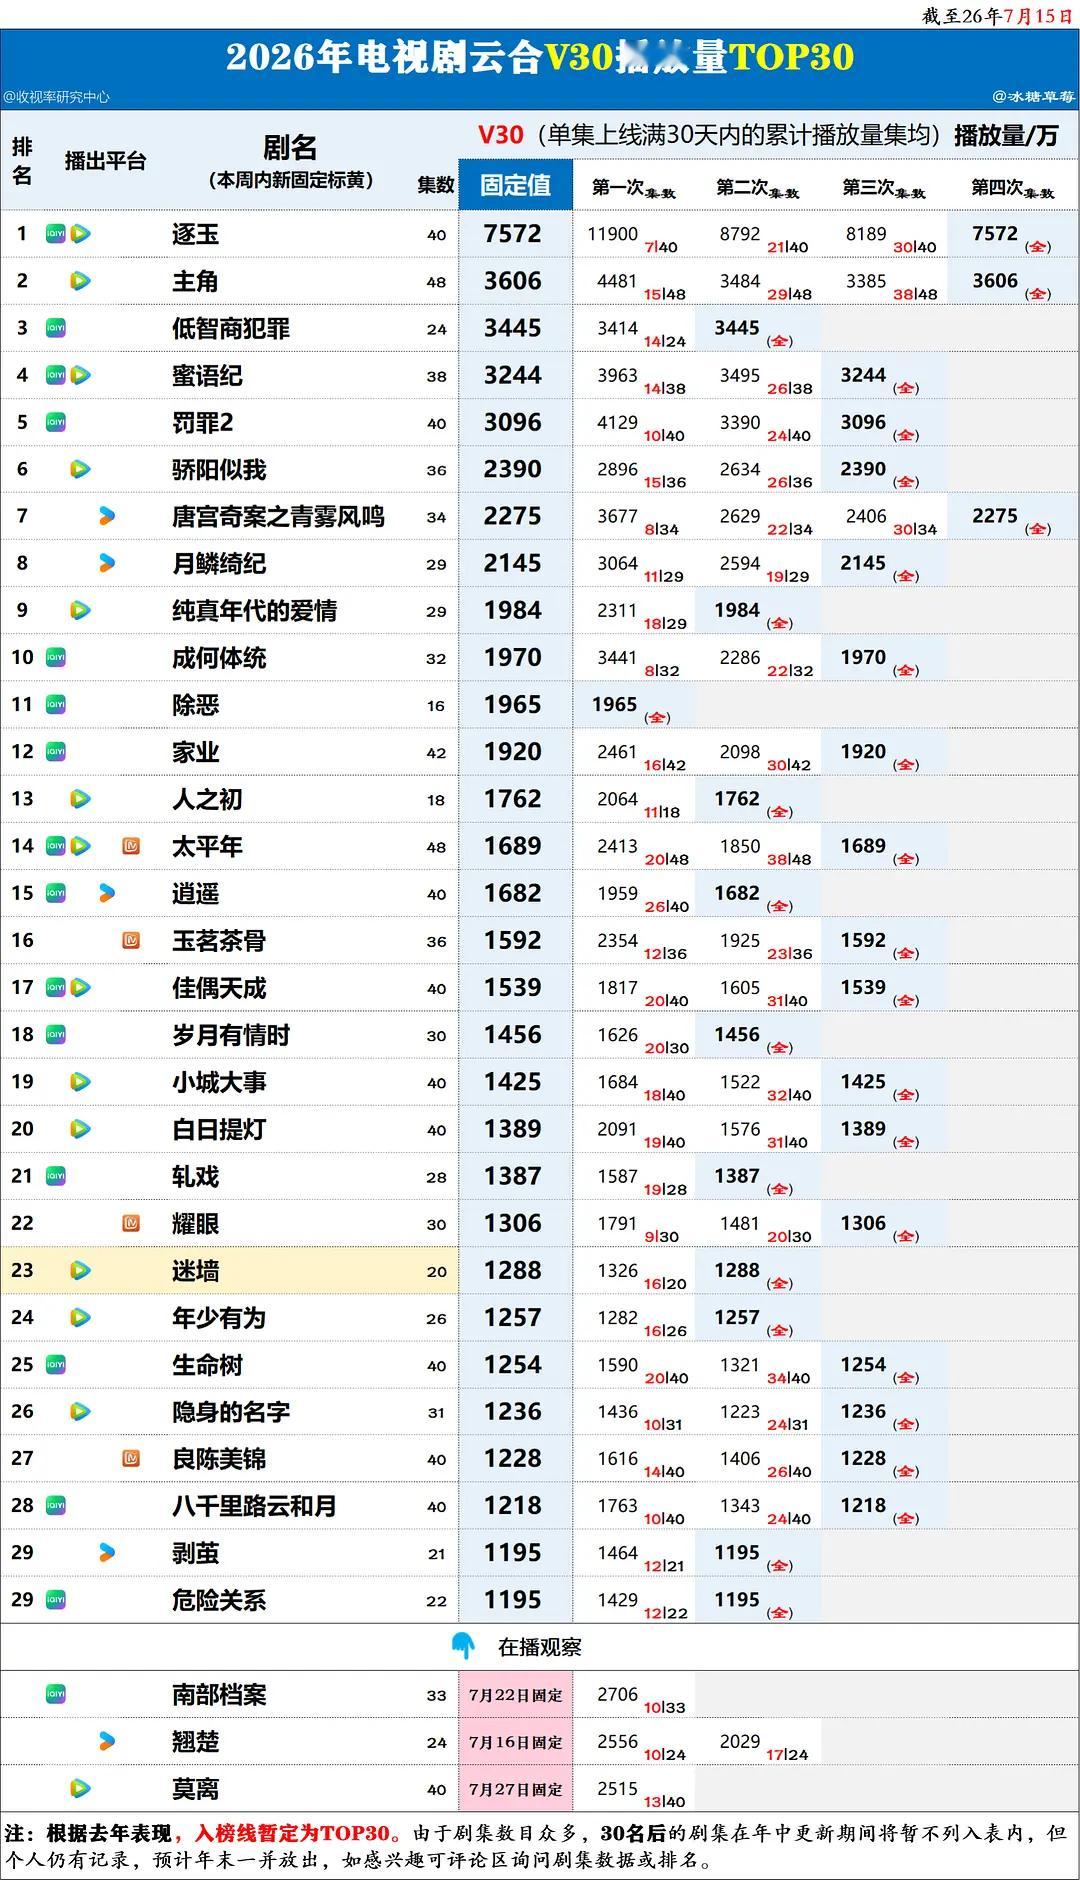1080x1881 pixels.
Task: Click the Tencent Video icon in the 蜜语纪 row
Action: tap(81, 375)
